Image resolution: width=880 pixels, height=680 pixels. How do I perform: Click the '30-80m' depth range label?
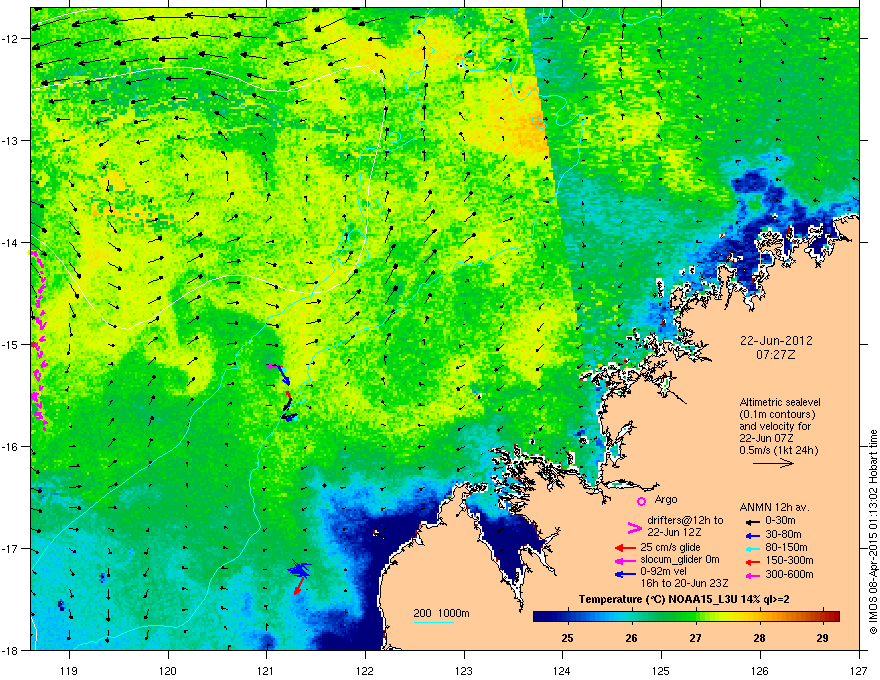coord(783,534)
